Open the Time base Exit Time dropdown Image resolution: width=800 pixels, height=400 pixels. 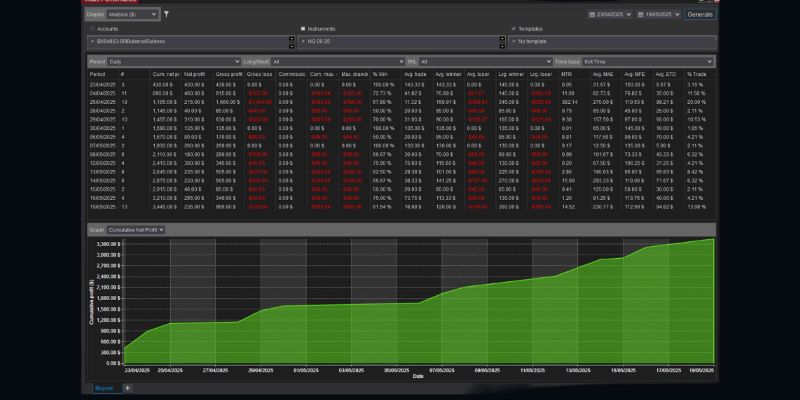click(647, 62)
